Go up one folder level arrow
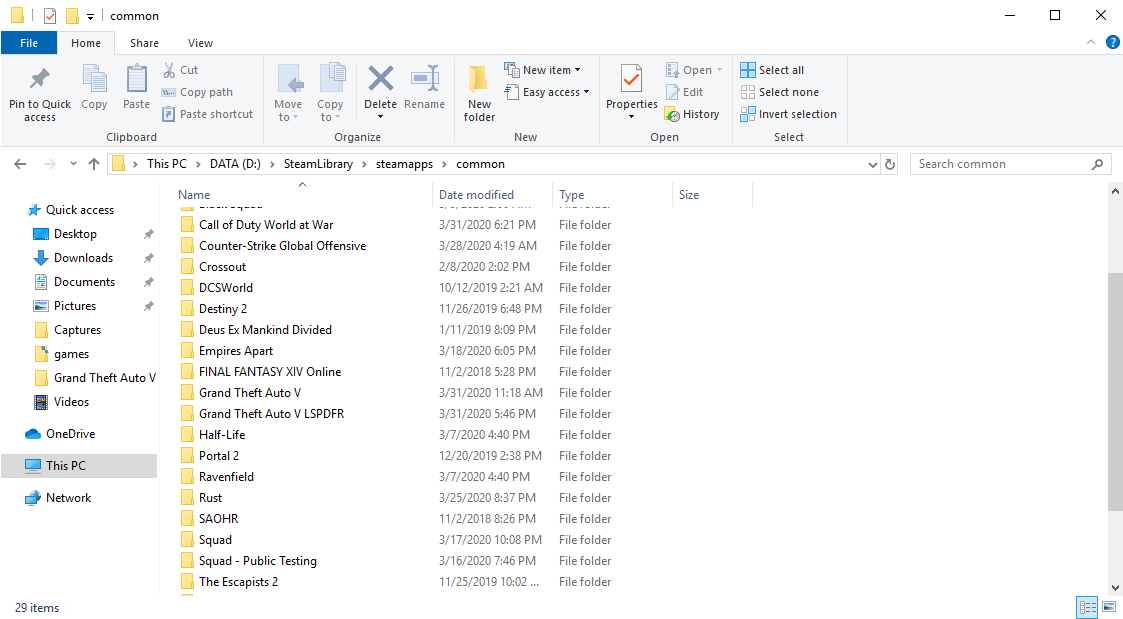1123x619 pixels. (x=94, y=164)
